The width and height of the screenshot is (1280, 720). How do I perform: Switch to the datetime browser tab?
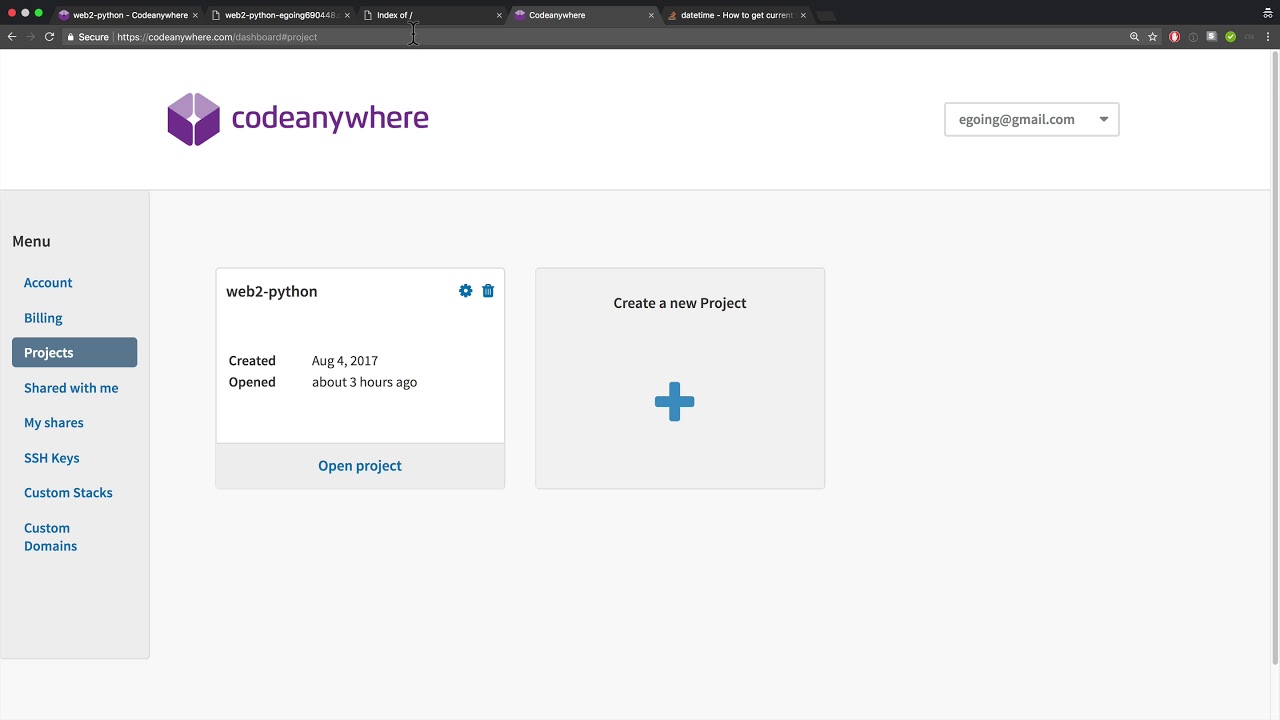point(736,15)
